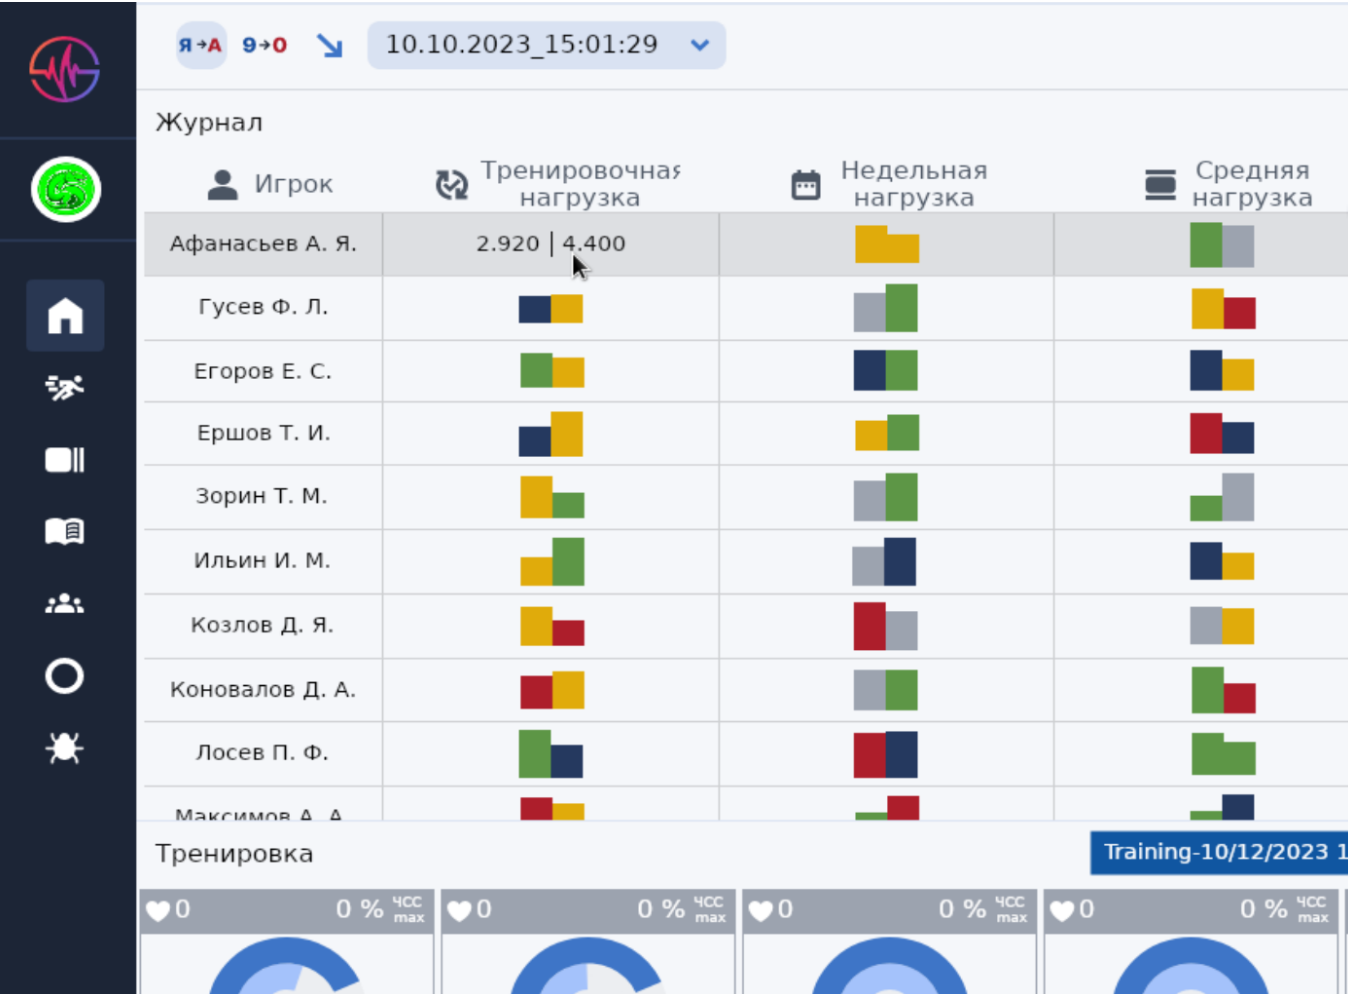1348x994 pixels.
Task: Click the Журнал section title
Action: (209, 123)
